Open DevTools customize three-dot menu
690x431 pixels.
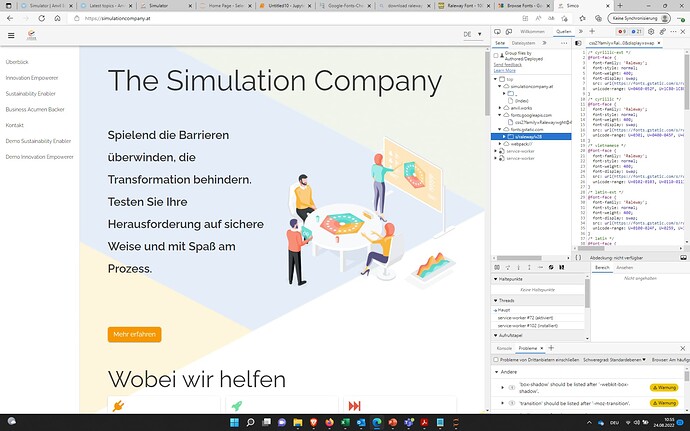pos(673,32)
